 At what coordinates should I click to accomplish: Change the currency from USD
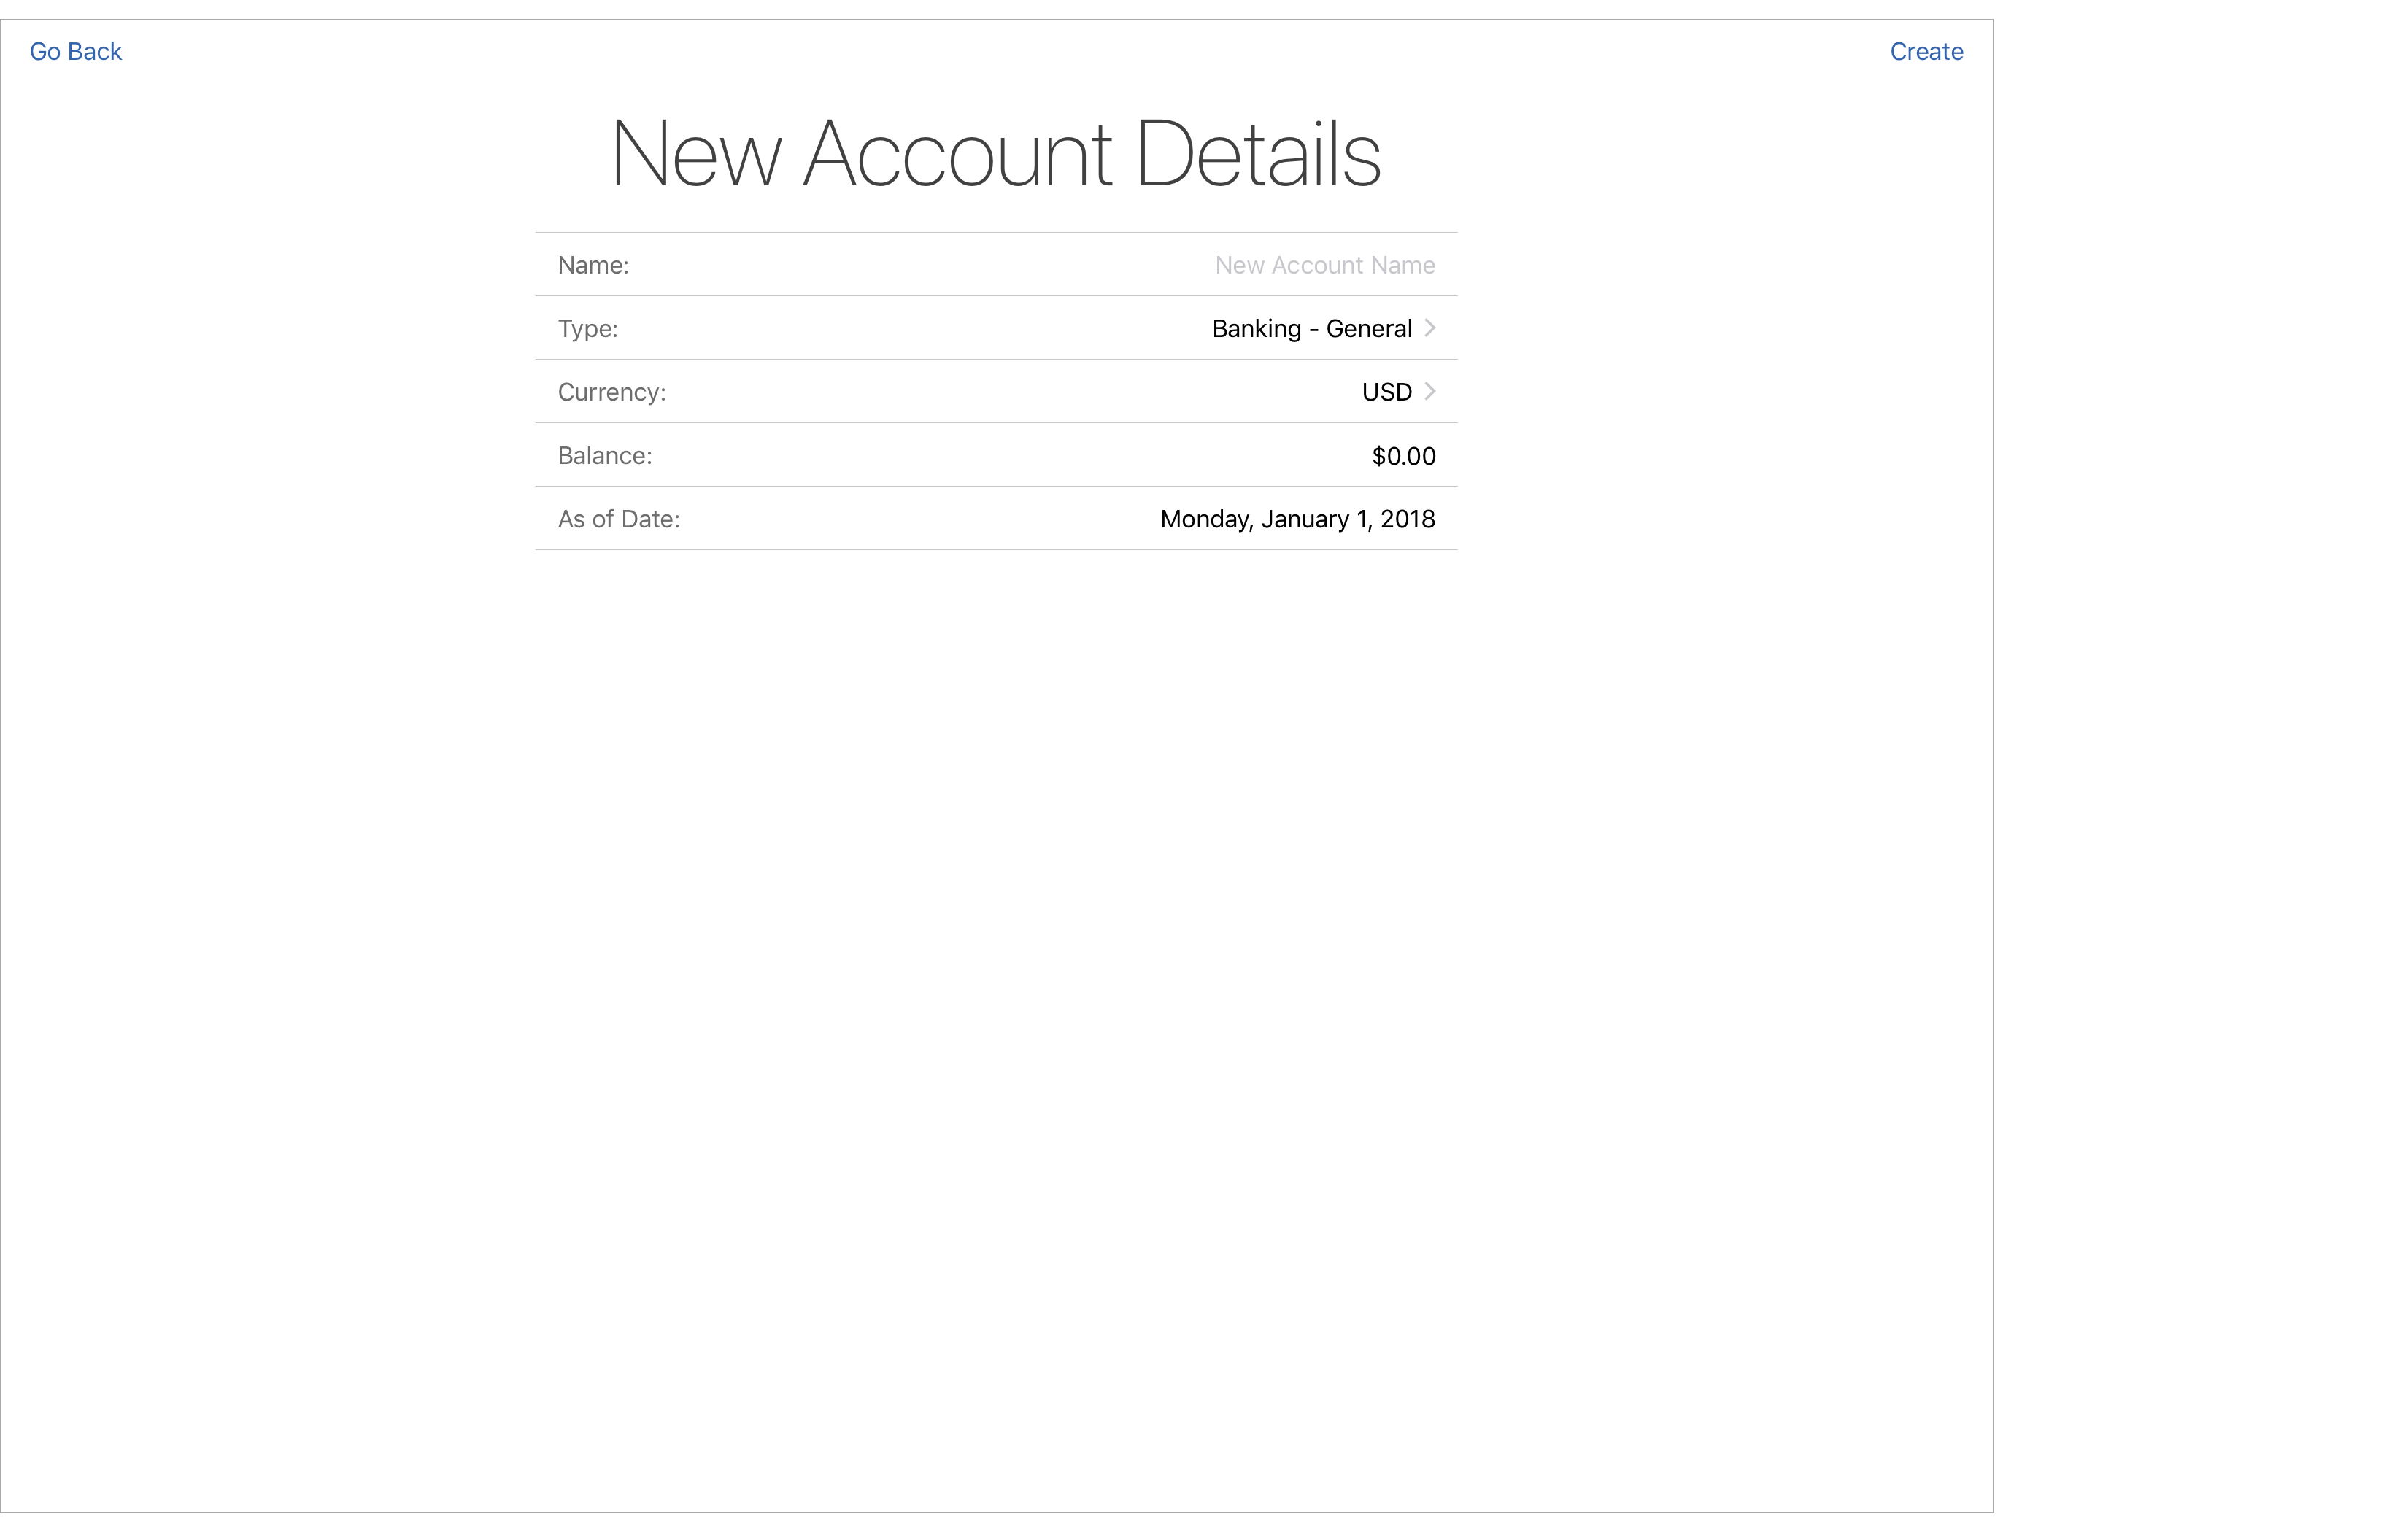[1387, 391]
